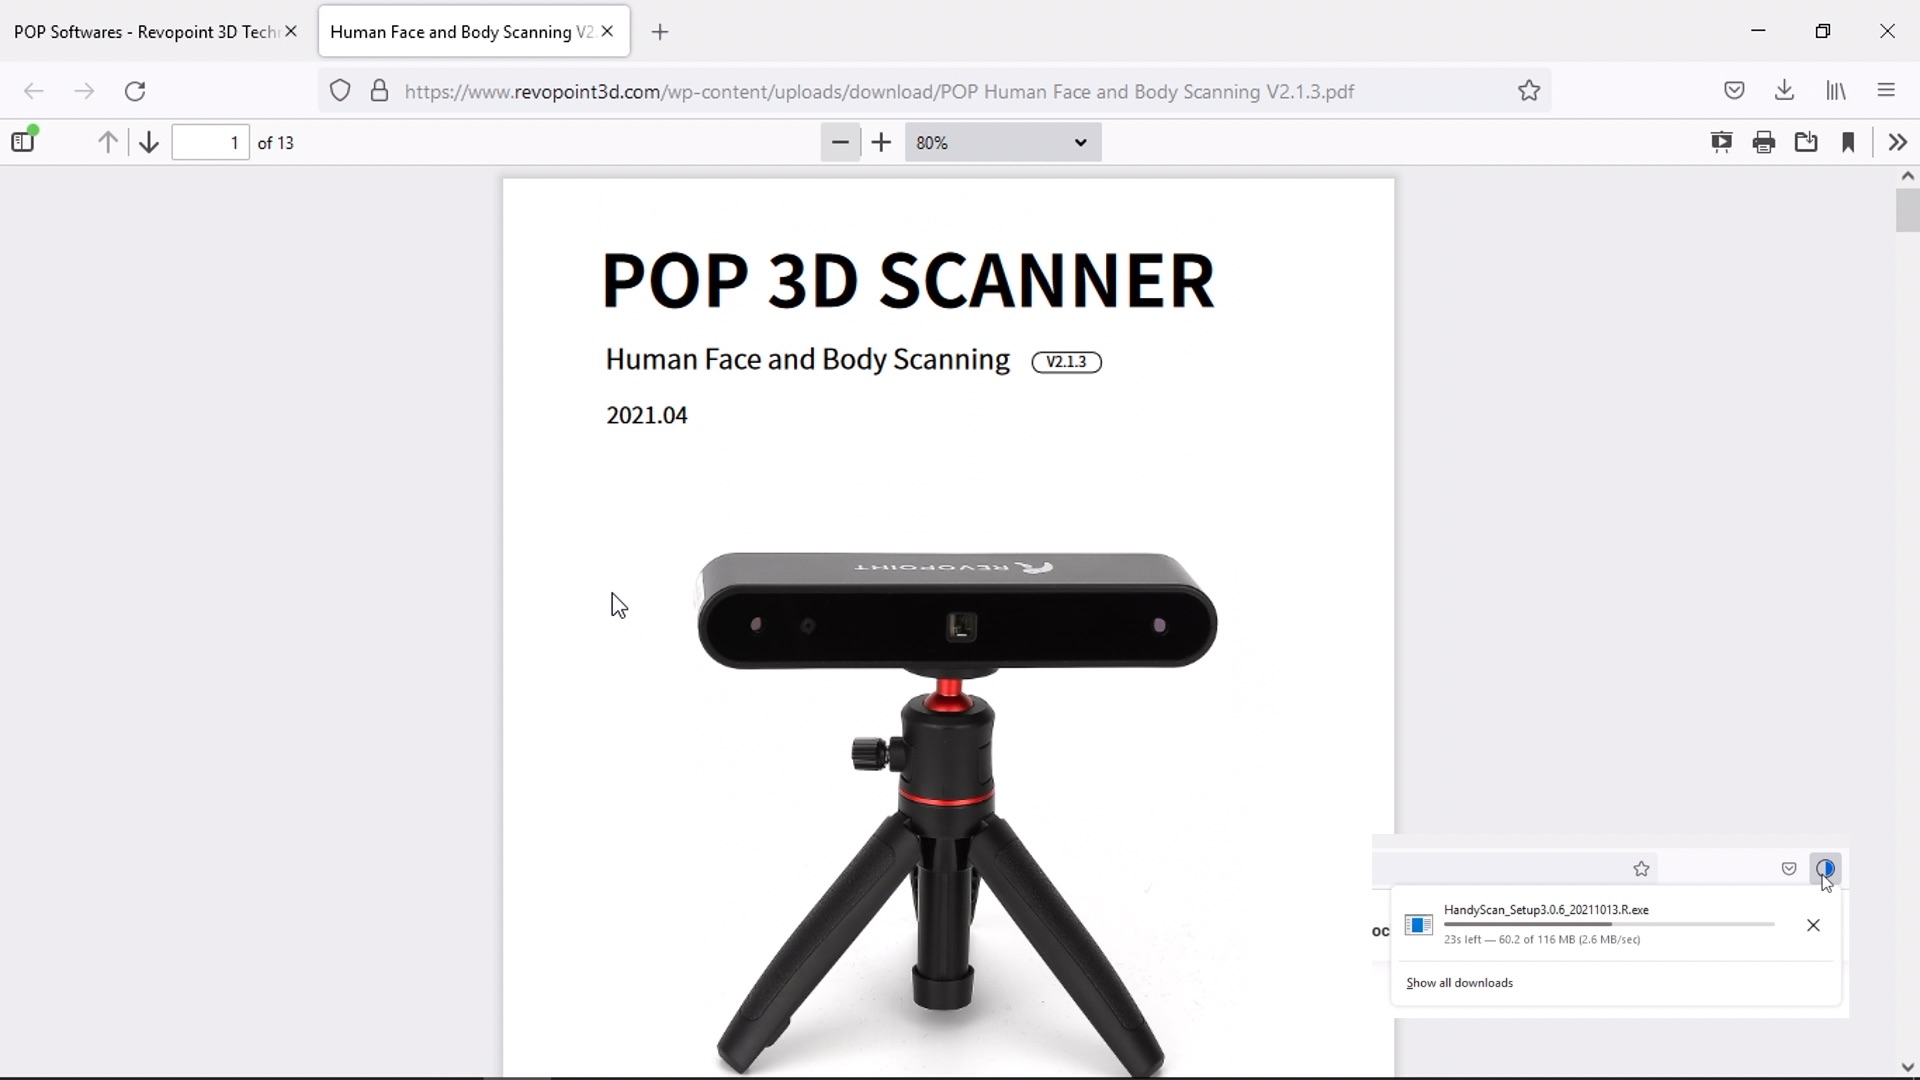1920x1080 pixels.
Task: Open the Firefox hamburger application menu
Action: [x=1886, y=91]
